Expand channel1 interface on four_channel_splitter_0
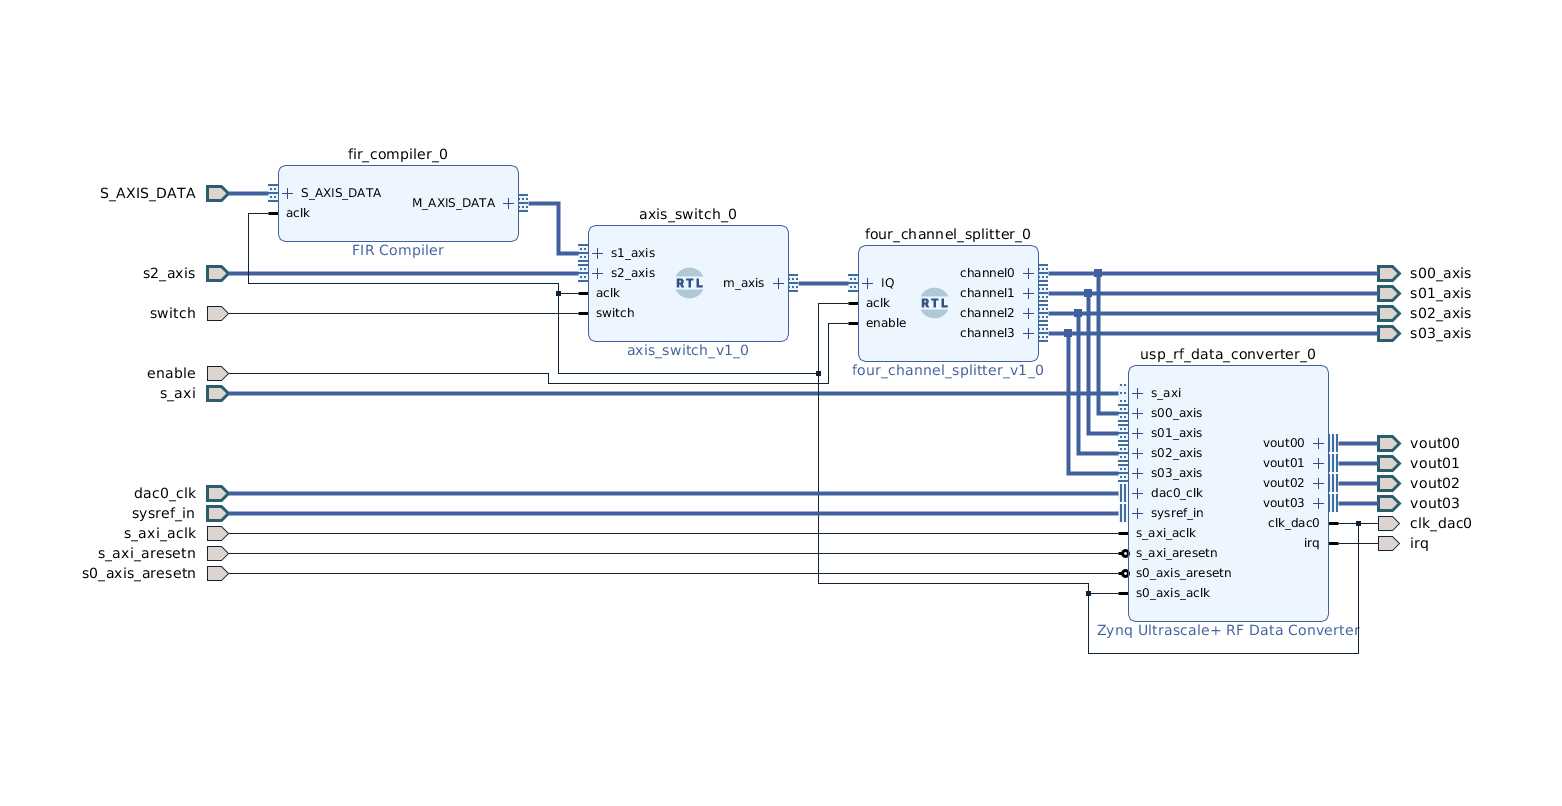 (1028, 293)
